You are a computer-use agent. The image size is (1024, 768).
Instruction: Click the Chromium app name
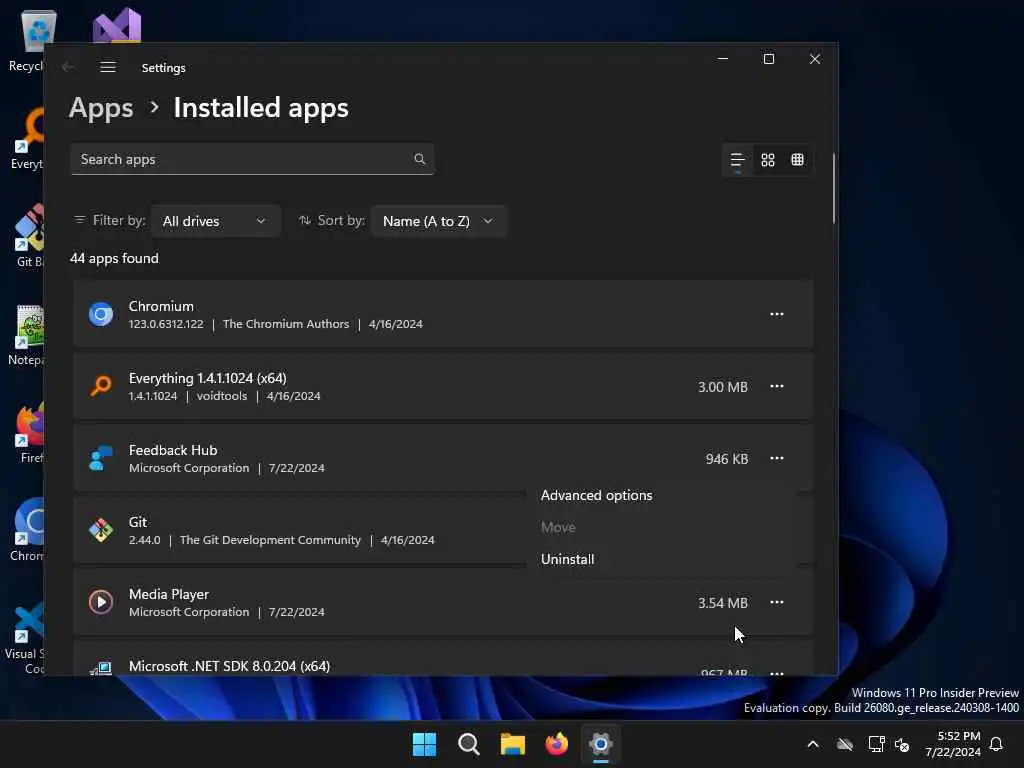(161, 306)
